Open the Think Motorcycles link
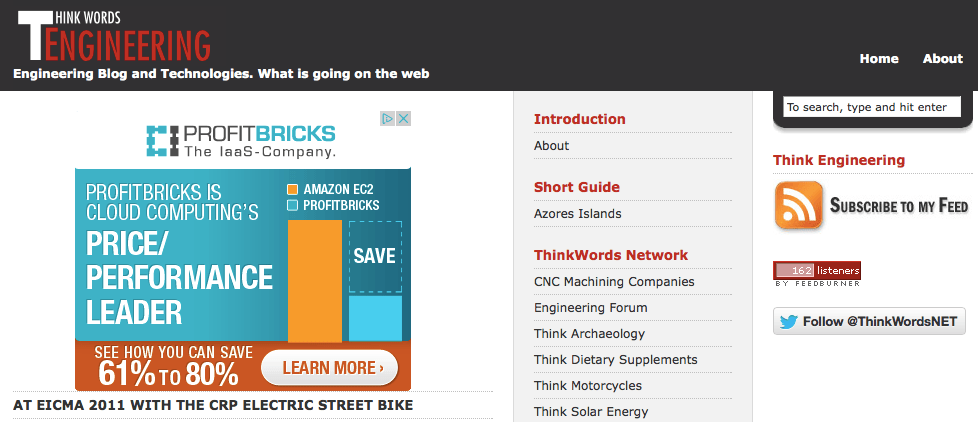The width and height of the screenshot is (978, 422). click(x=588, y=386)
